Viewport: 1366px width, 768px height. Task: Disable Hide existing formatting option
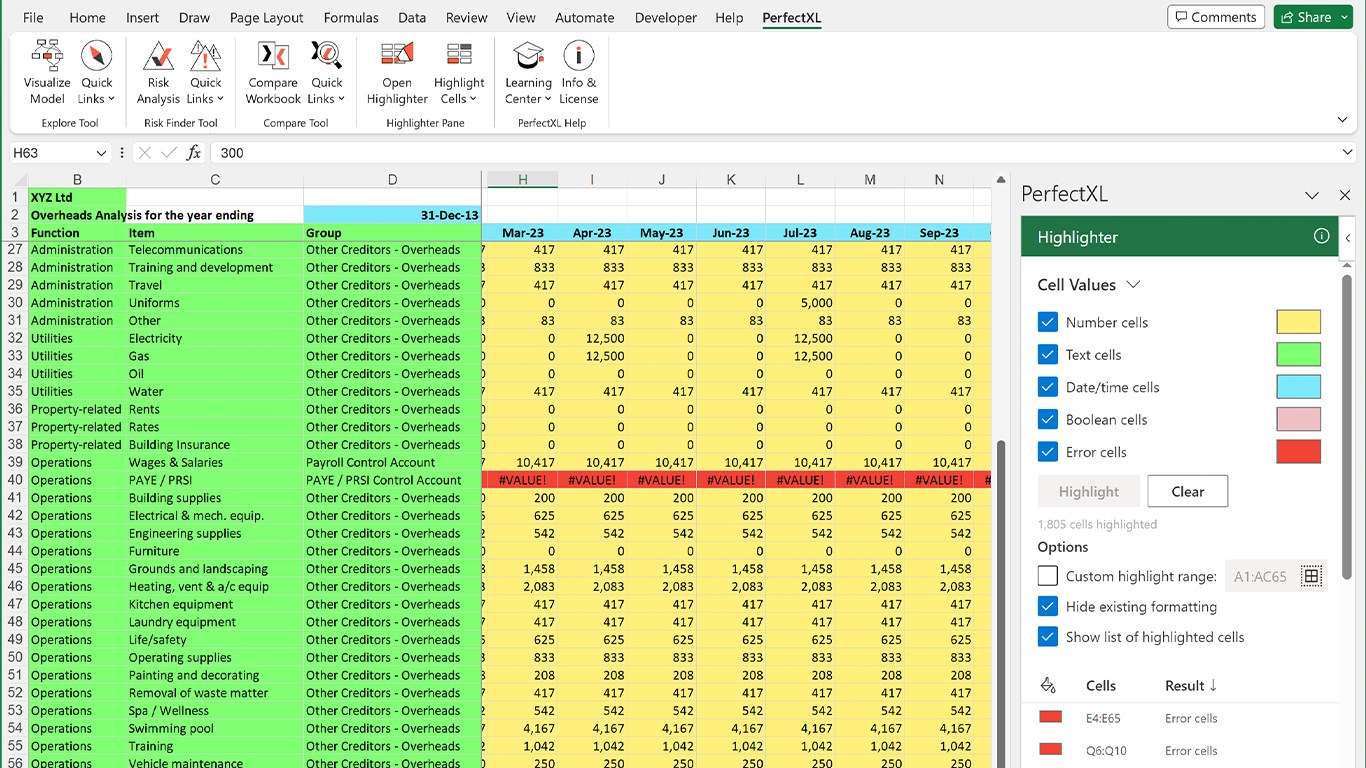click(x=1048, y=606)
